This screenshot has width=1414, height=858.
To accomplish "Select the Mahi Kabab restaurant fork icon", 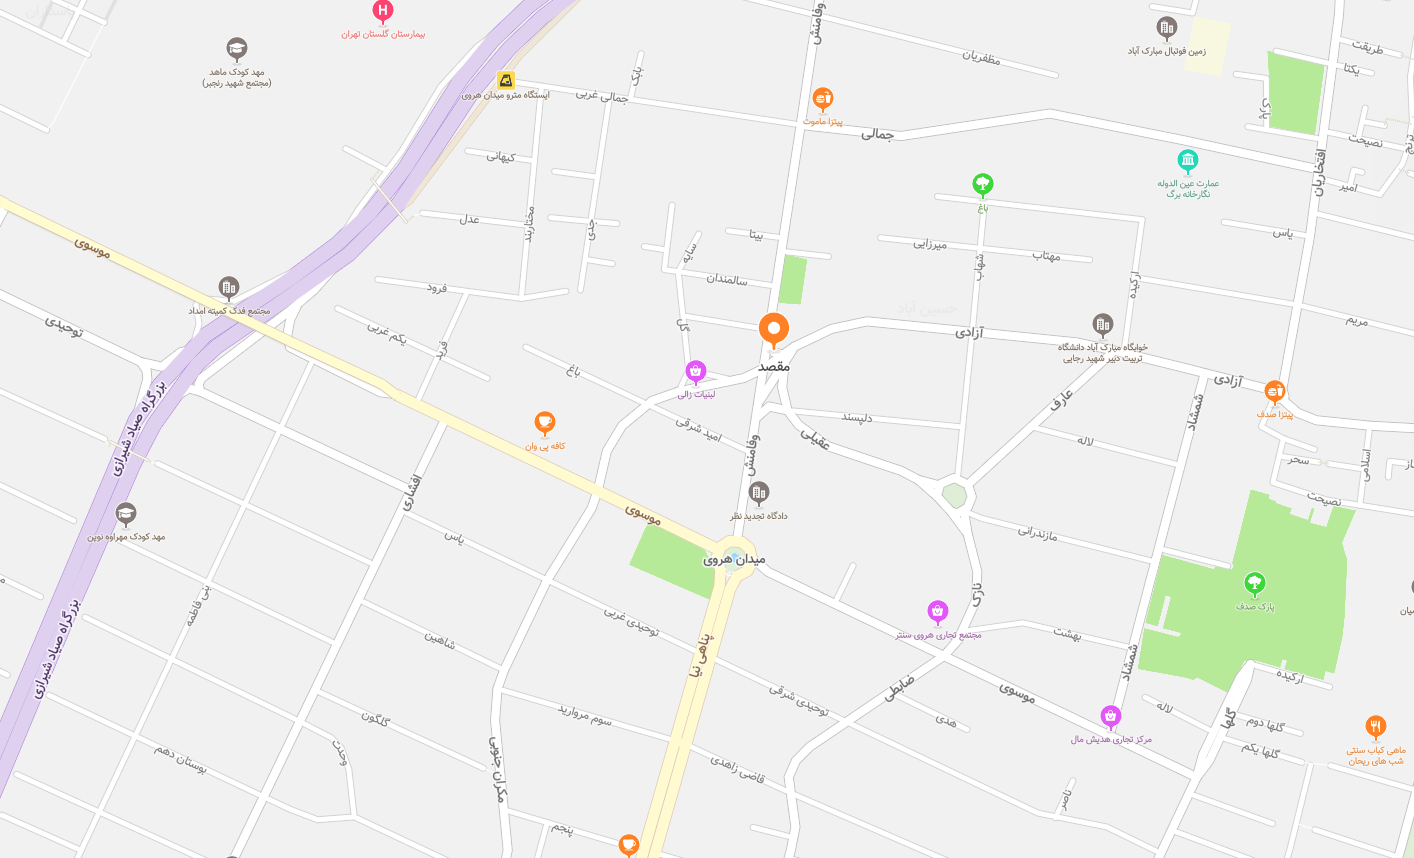I will click(1376, 727).
